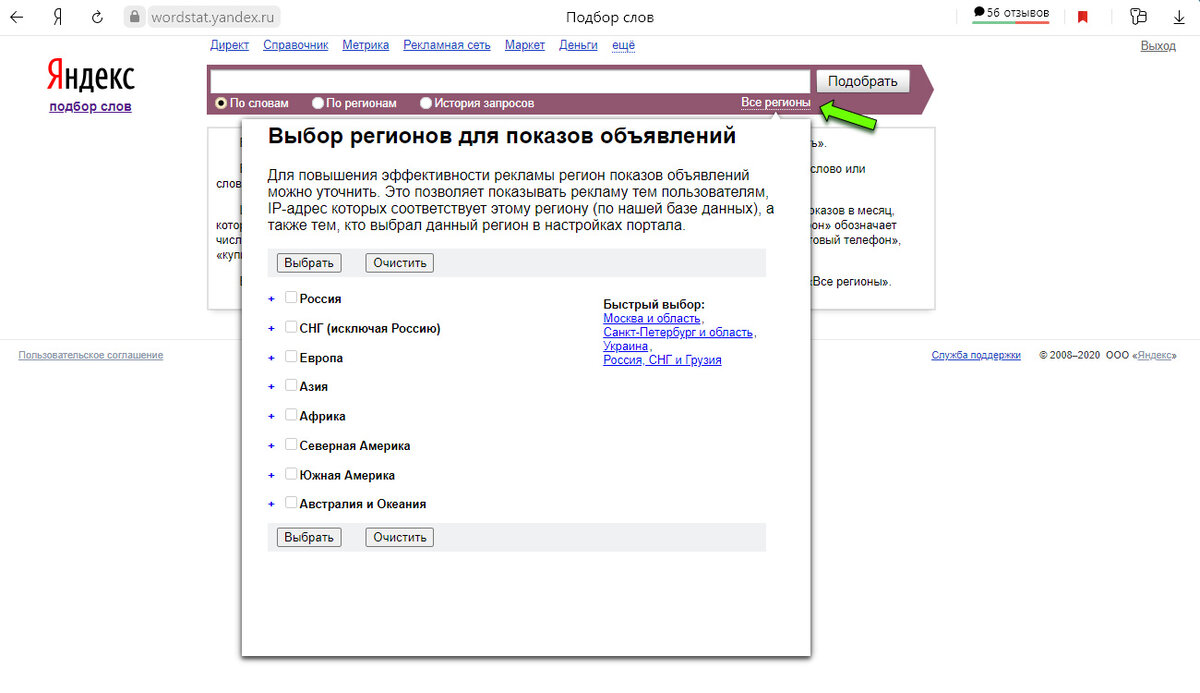
Task: Open downloads with the down-arrow icon
Action: coord(1179,17)
